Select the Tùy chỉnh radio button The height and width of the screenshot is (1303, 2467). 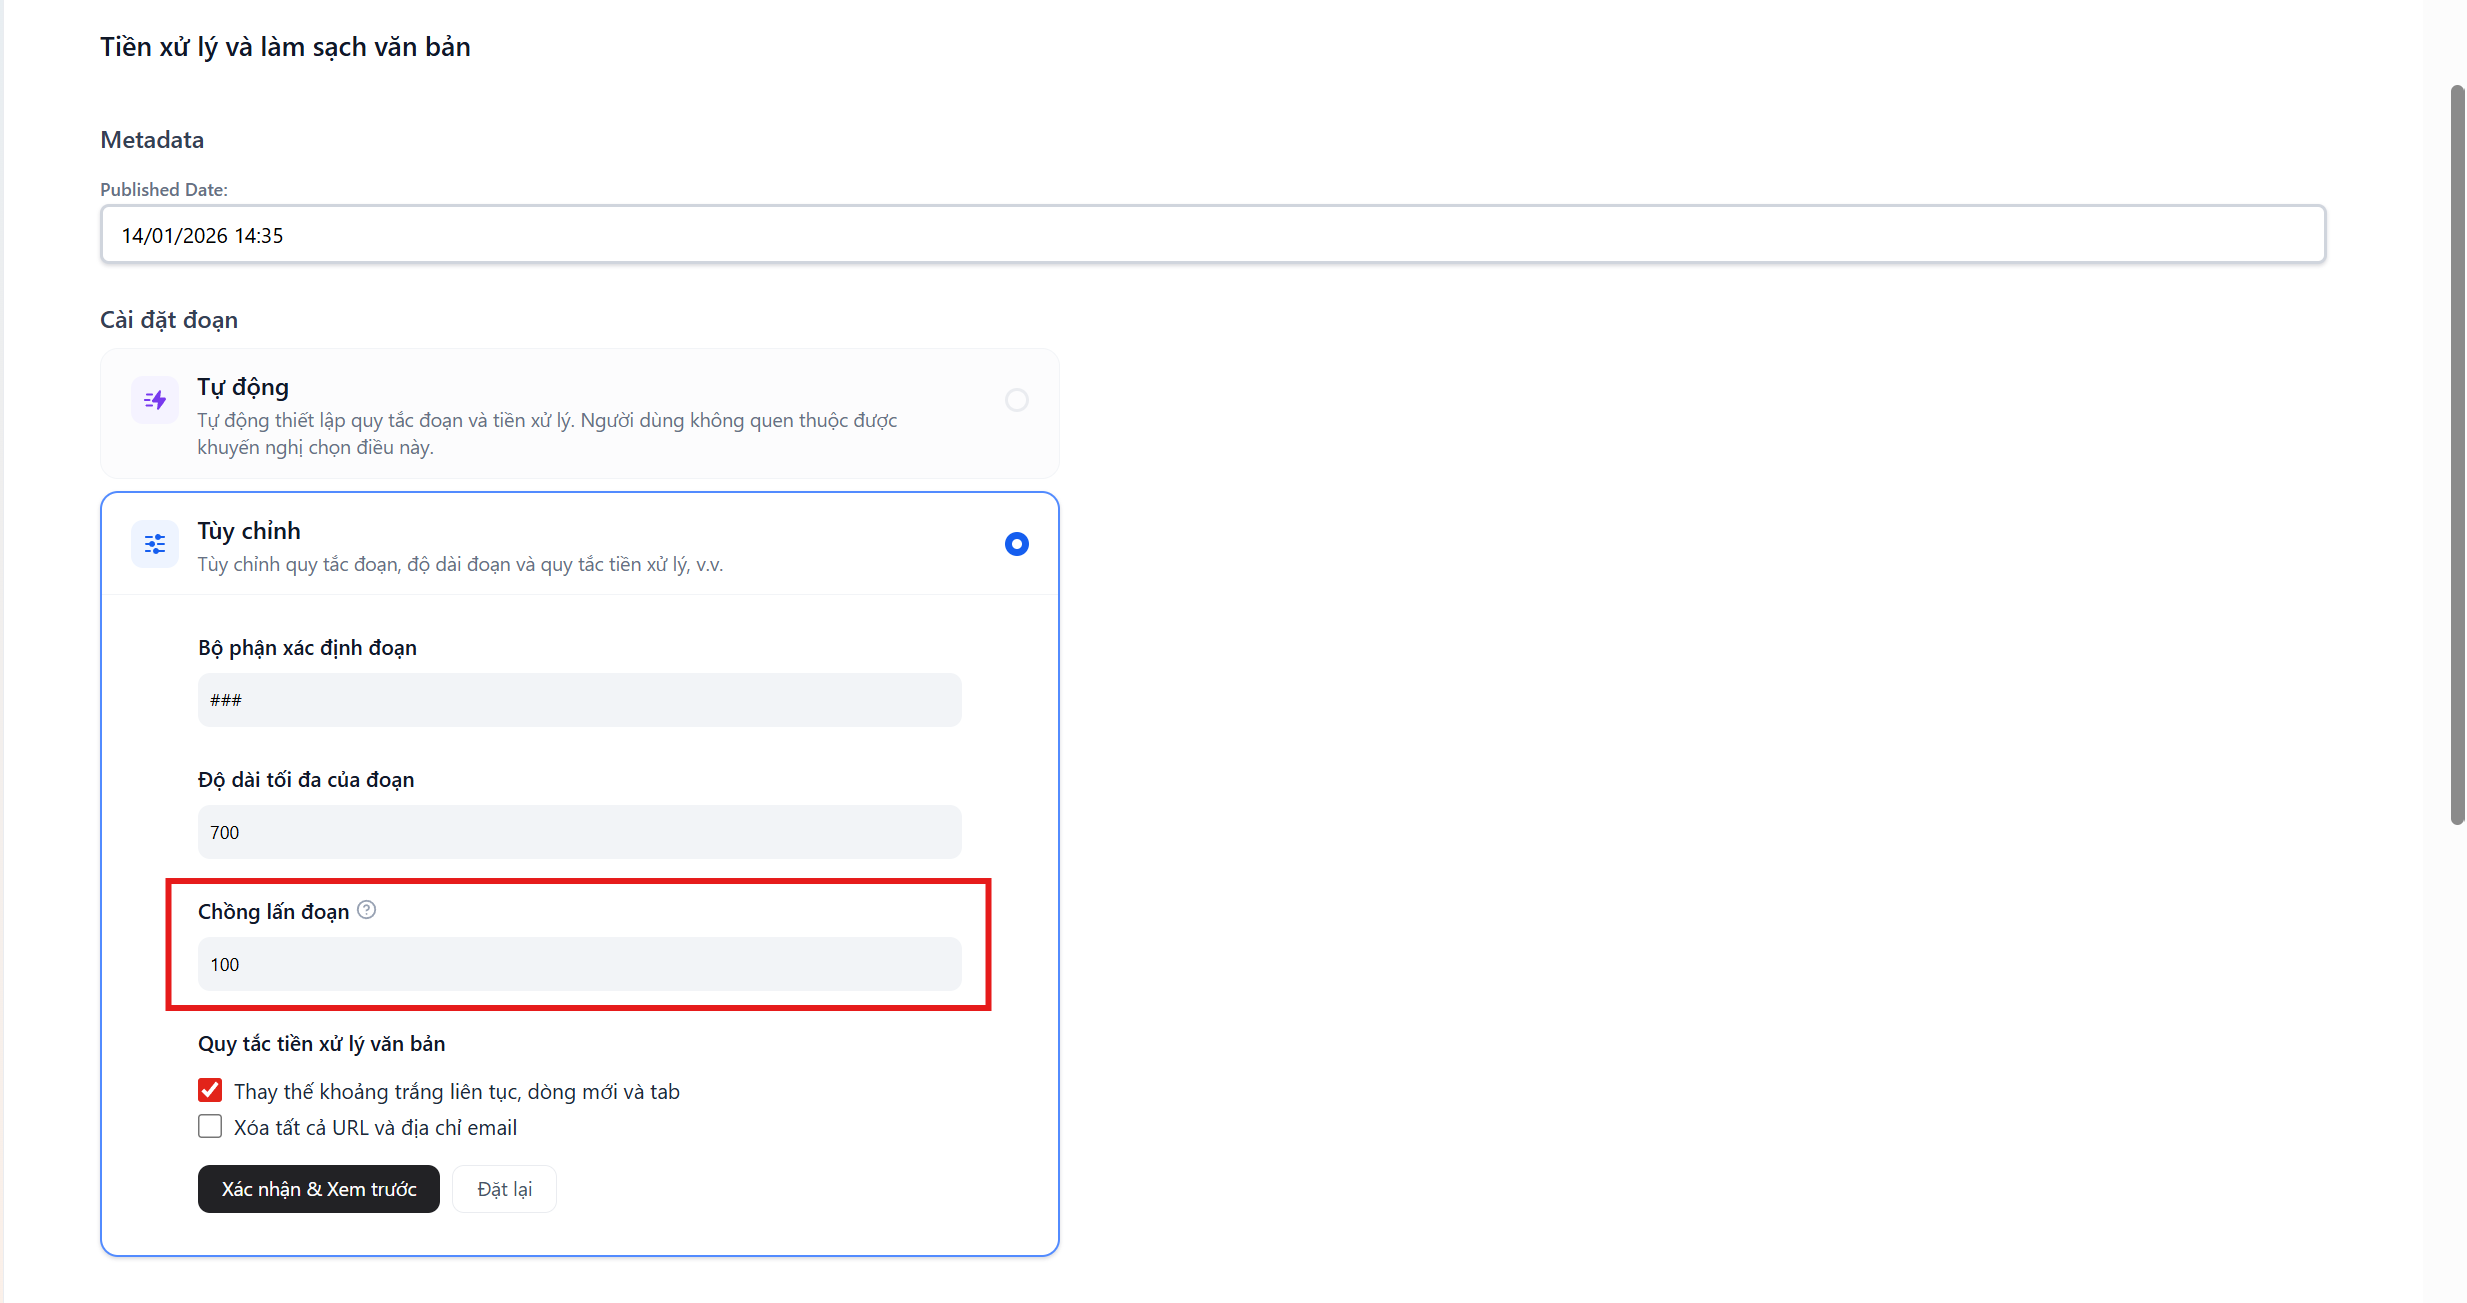click(1016, 544)
